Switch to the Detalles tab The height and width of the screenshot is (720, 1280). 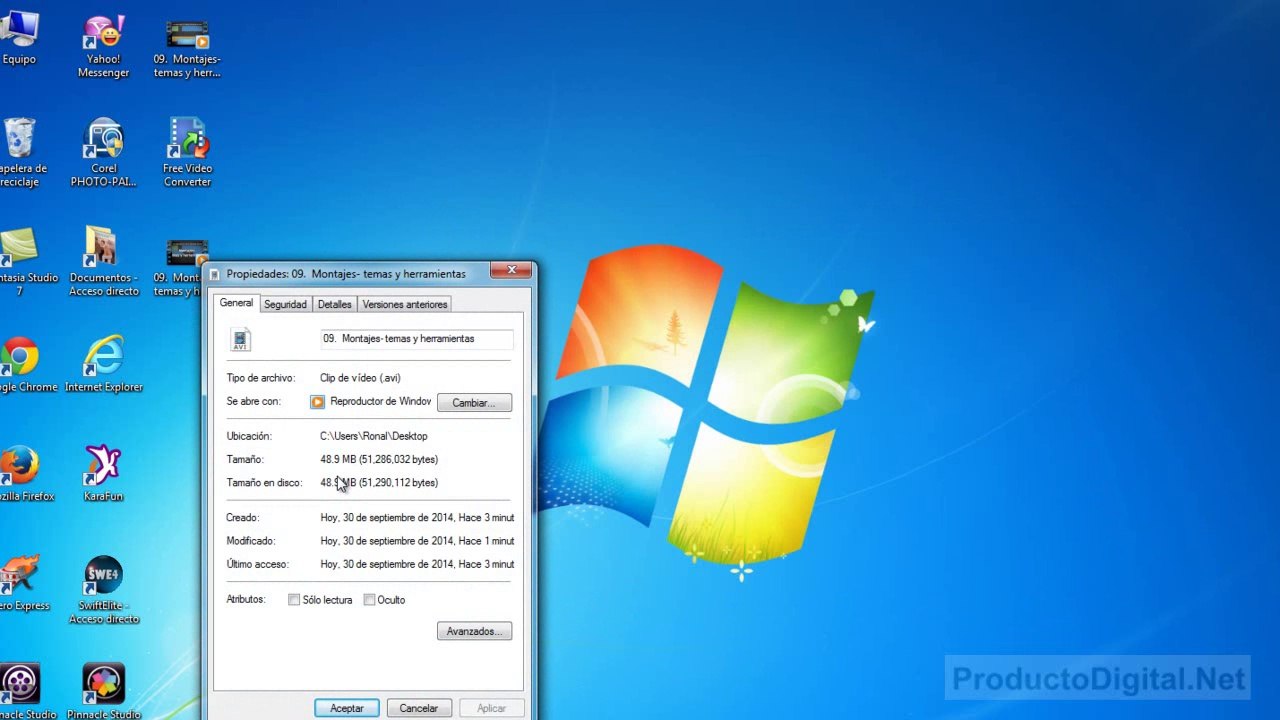click(x=334, y=304)
